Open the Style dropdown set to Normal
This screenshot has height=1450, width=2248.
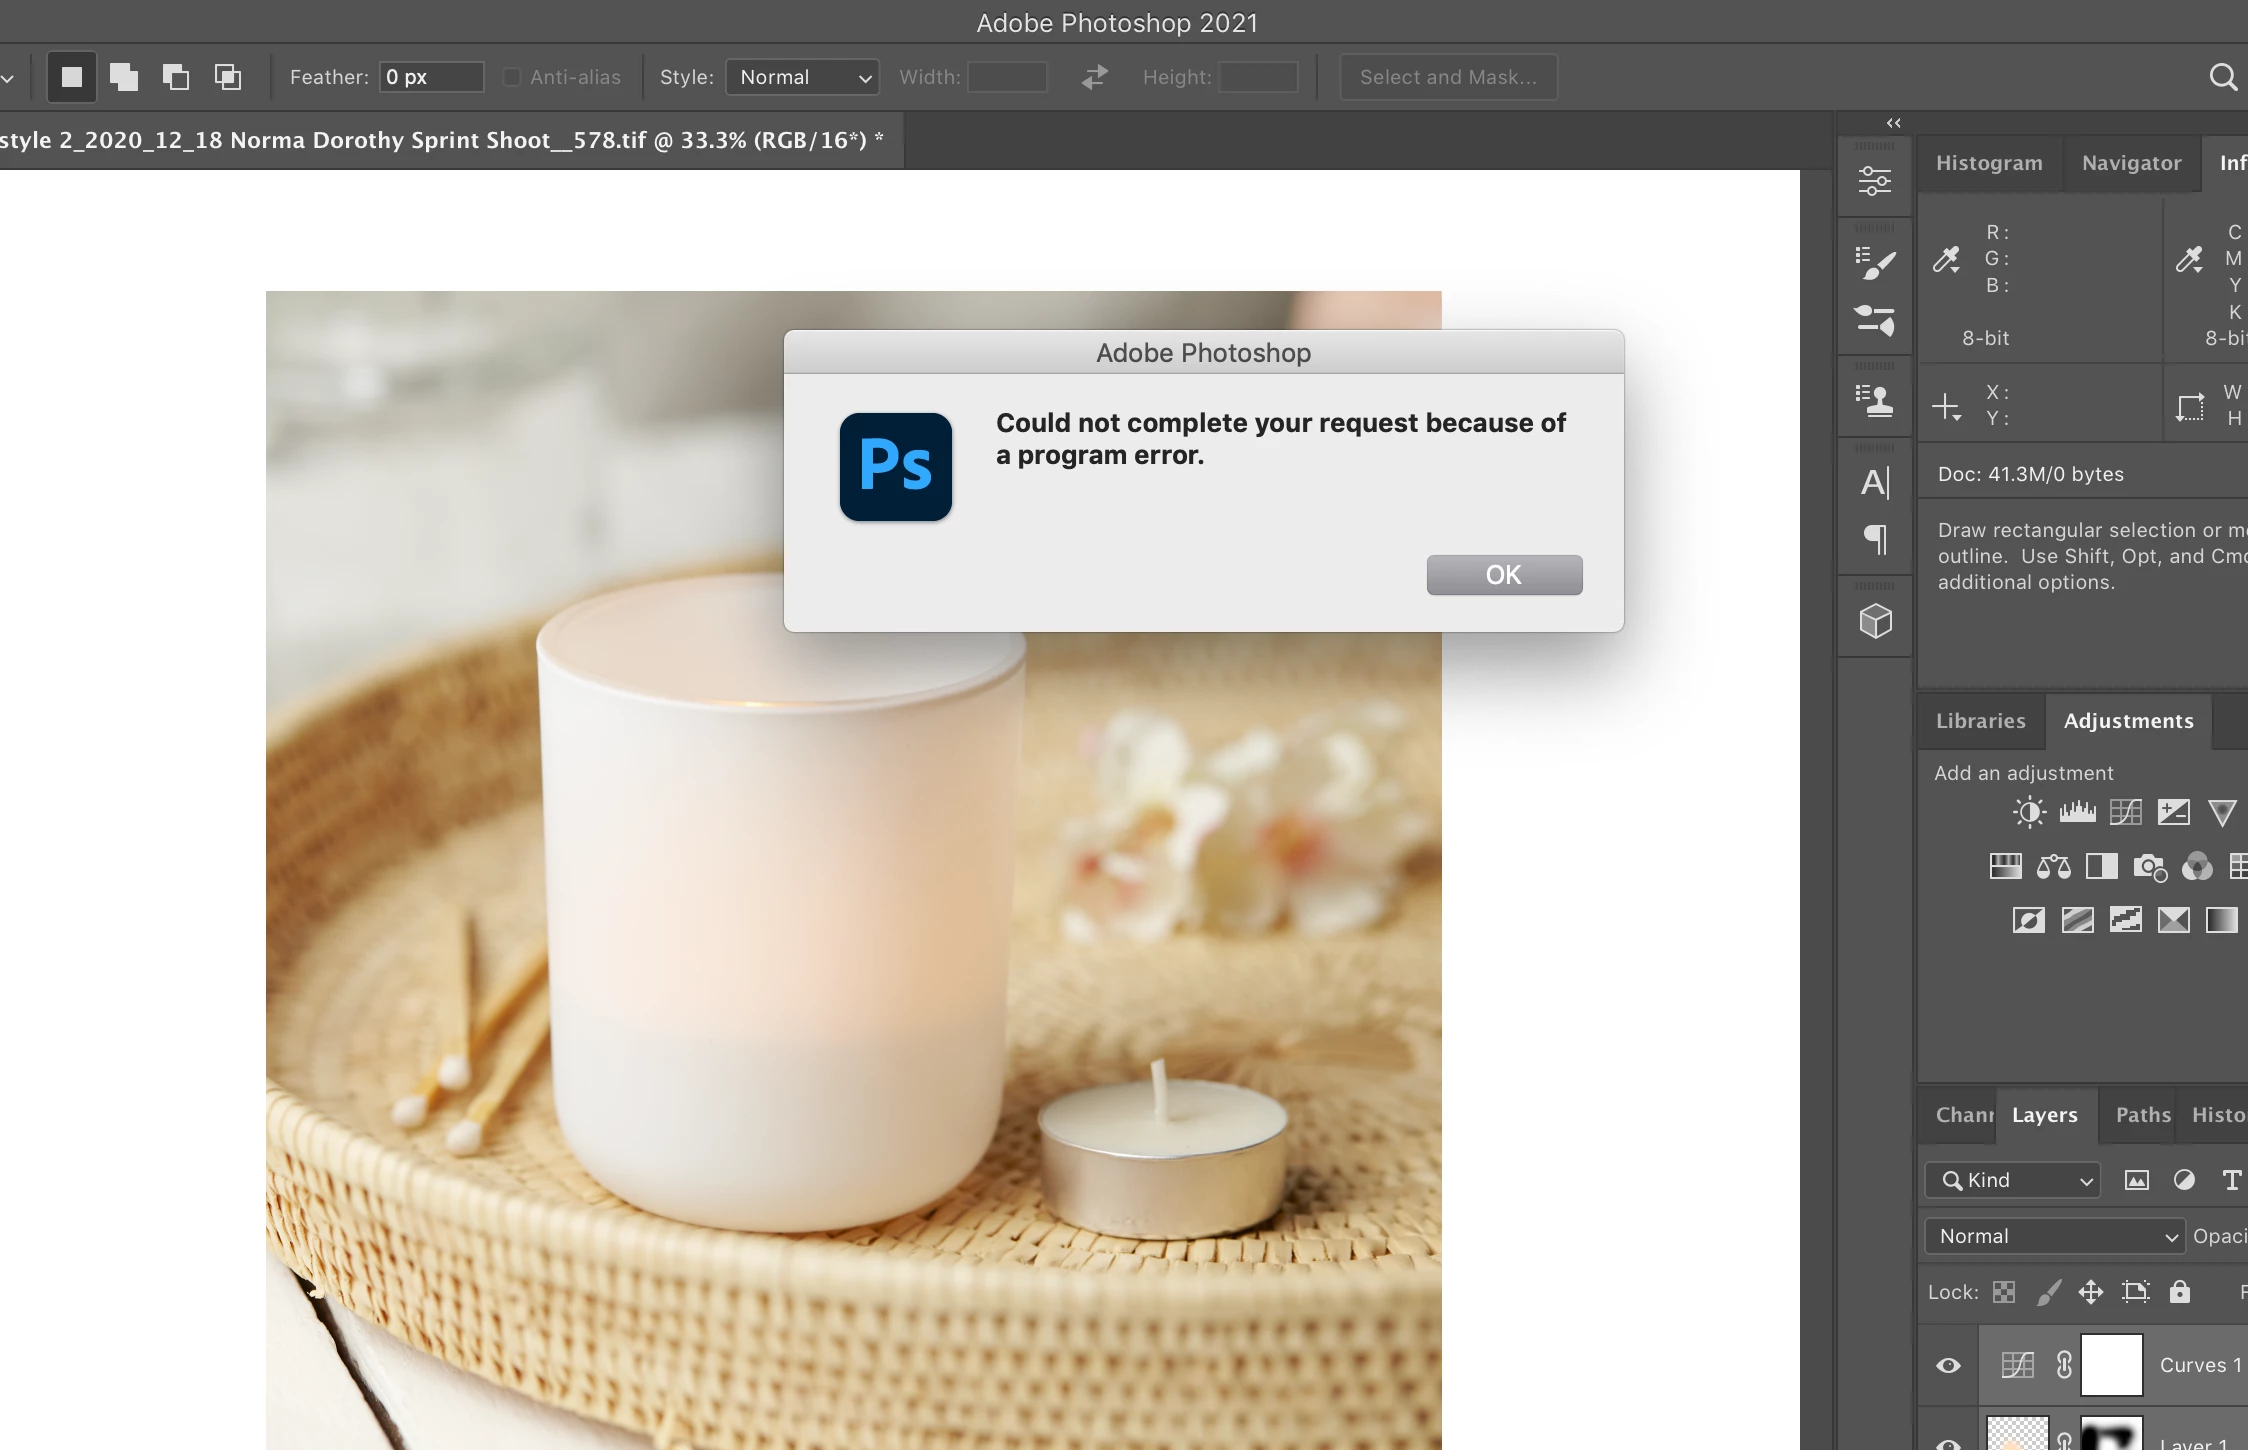[x=803, y=77]
